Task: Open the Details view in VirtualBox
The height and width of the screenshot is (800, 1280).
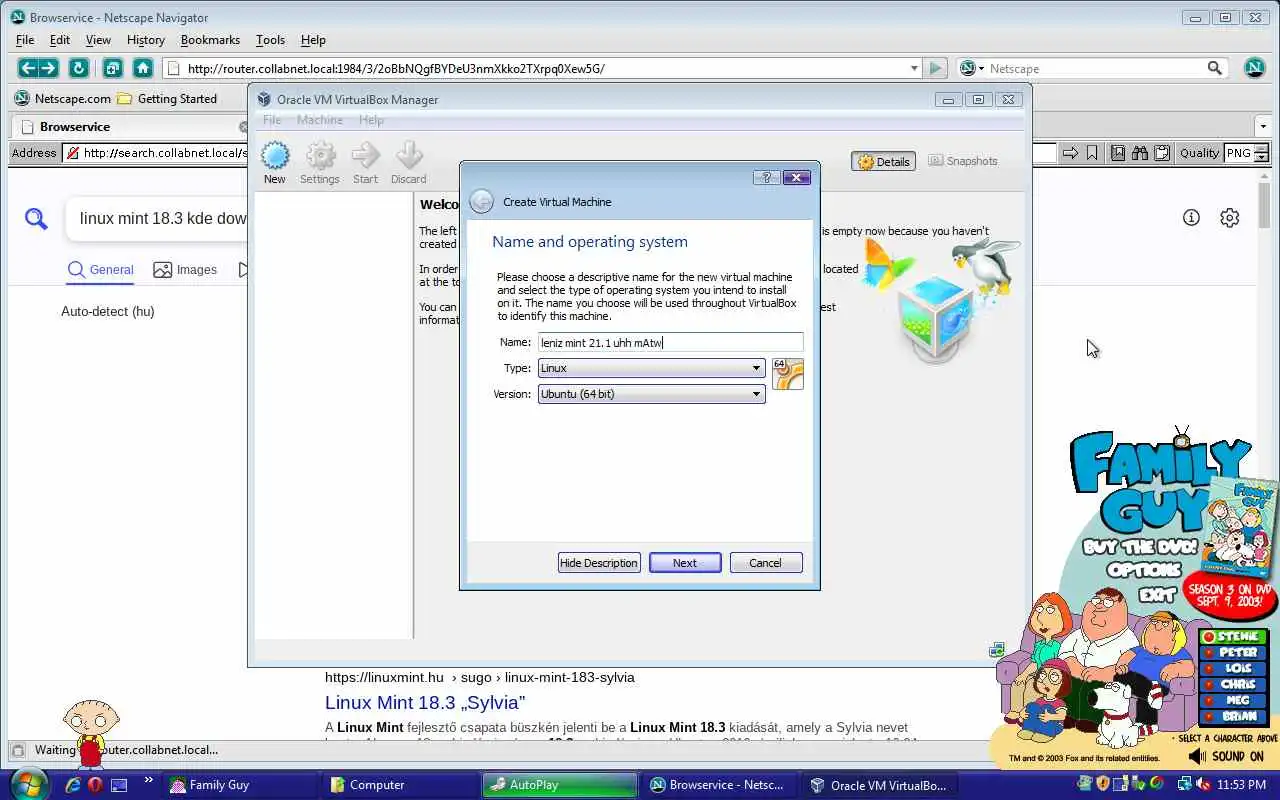Action: 883,161
